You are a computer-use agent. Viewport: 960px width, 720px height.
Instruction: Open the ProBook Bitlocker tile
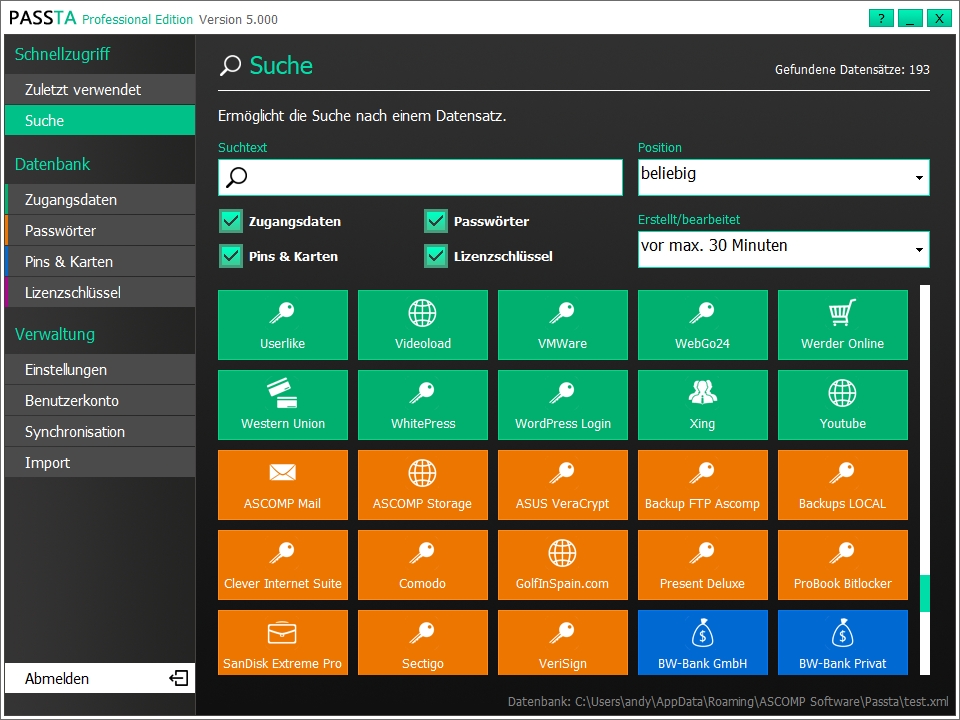coord(843,565)
